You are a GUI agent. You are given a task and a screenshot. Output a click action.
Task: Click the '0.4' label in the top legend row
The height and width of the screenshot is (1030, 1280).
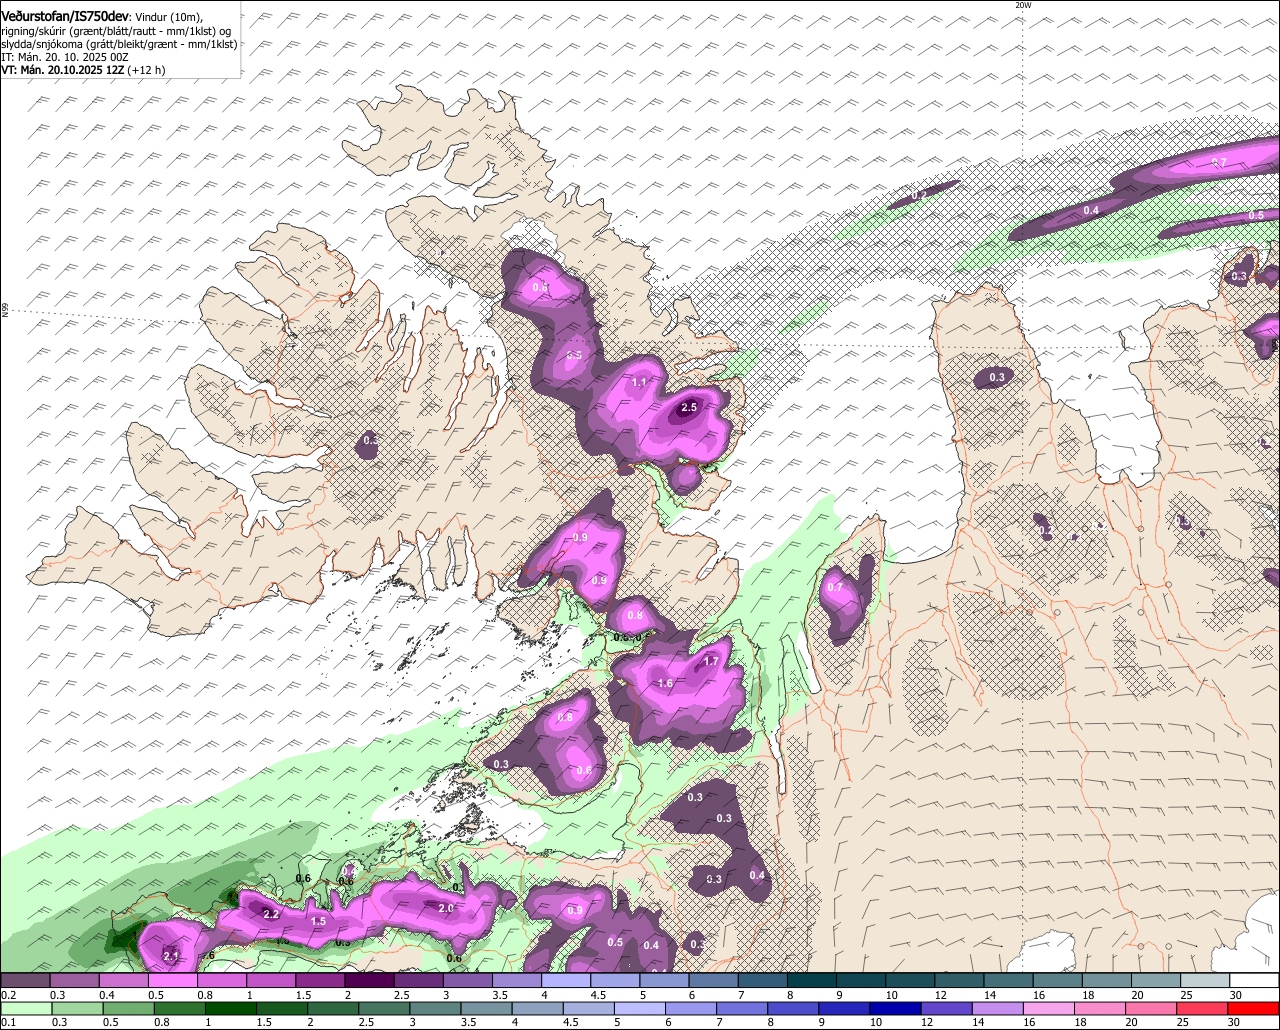pyautogui.click(x=107, y=995)
